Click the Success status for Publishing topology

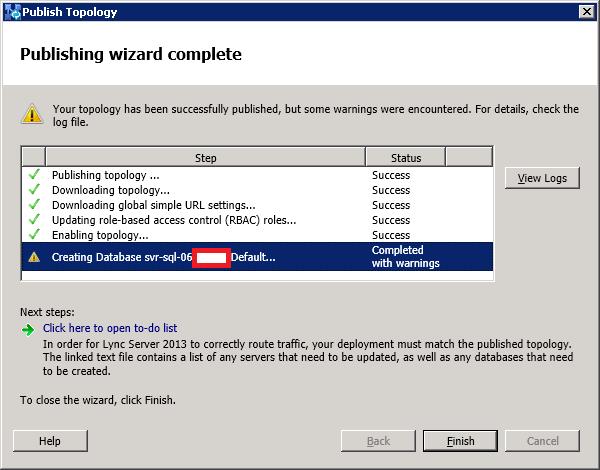[x=391, y=175]
